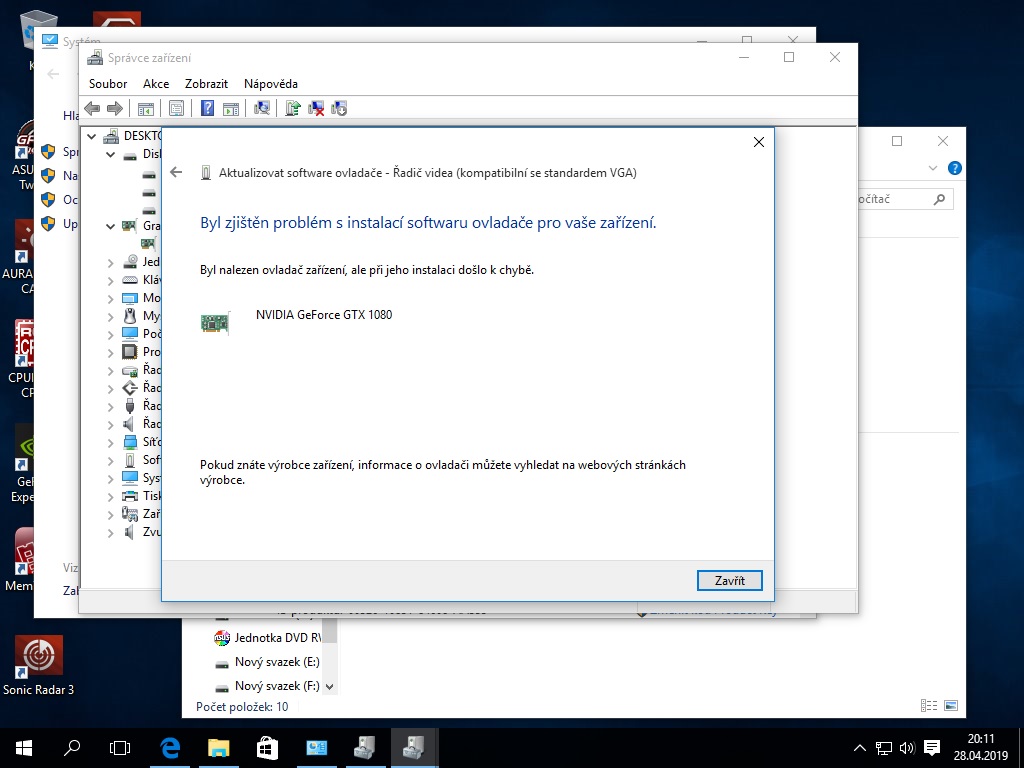
Task: Click the blue help icon in the Explorer window
Action: tap(954, 168)
